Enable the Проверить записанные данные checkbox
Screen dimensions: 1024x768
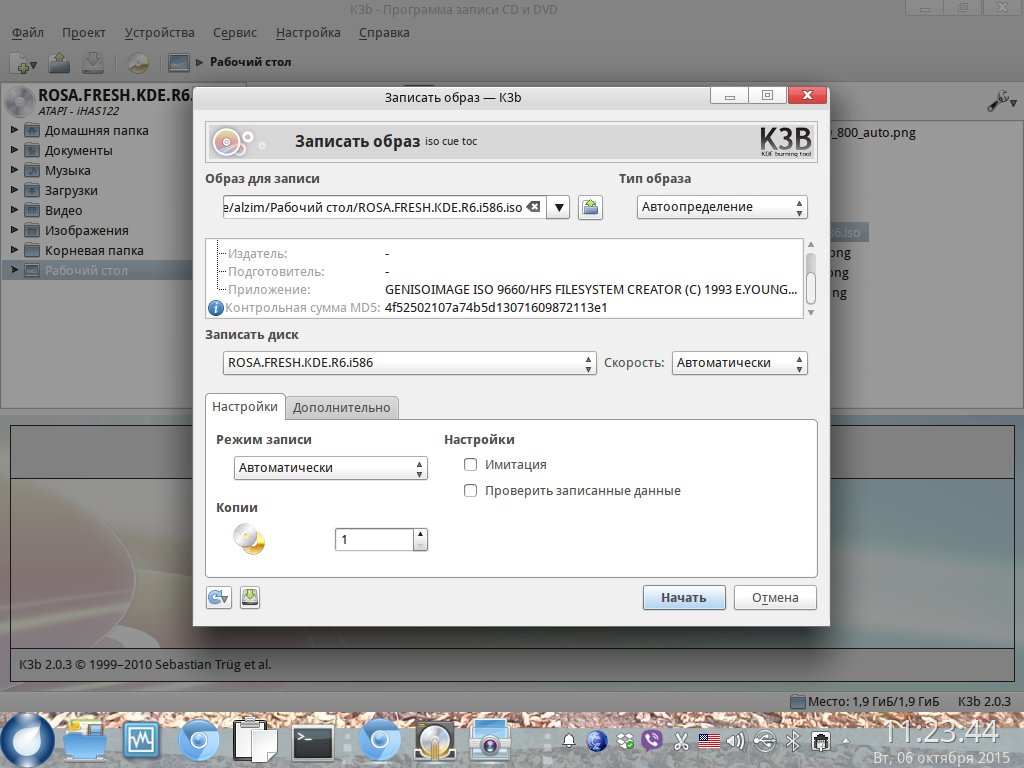(470, 490)
